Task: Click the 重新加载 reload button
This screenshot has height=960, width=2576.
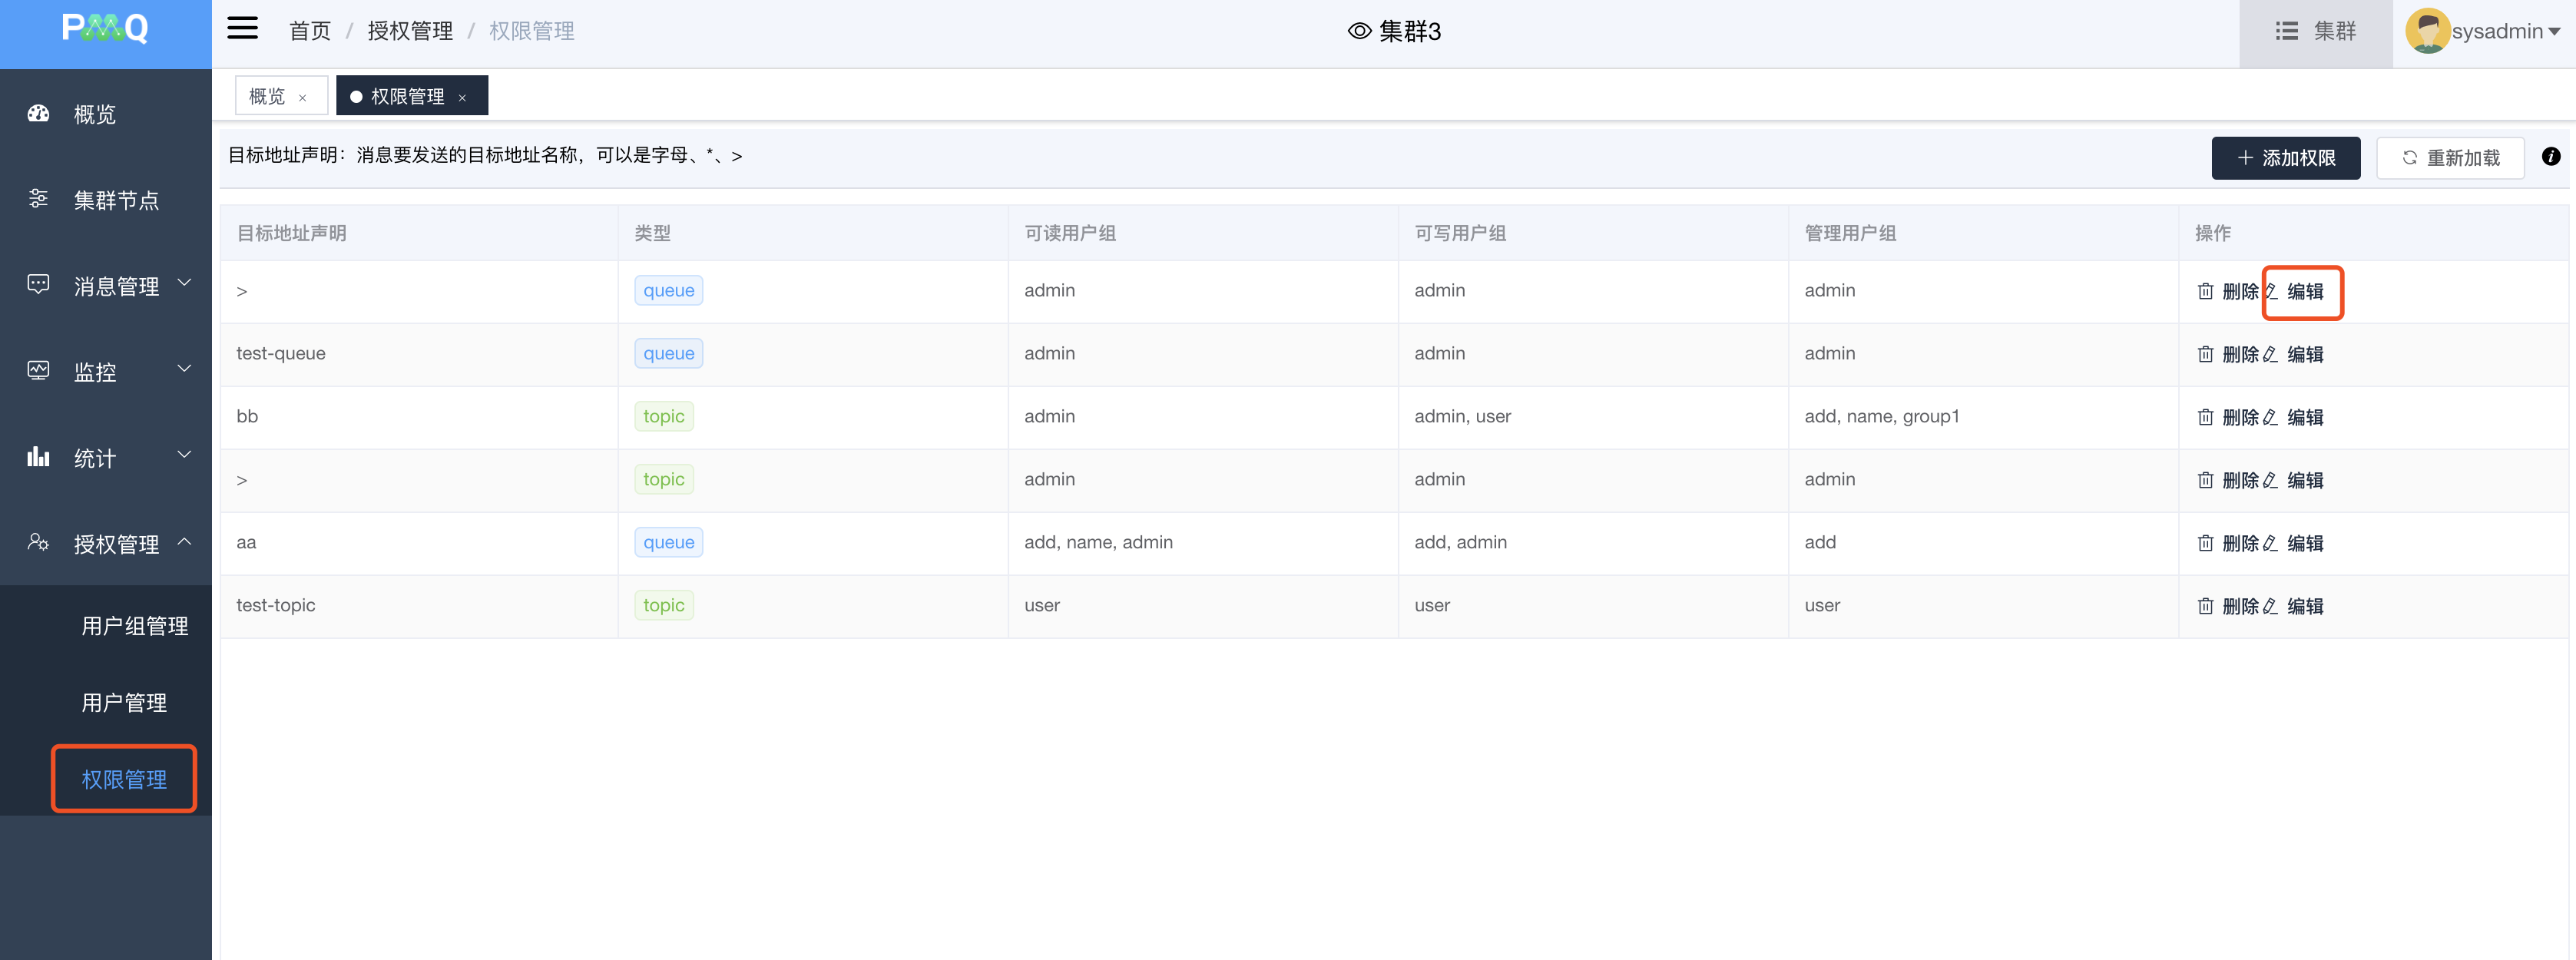Action: (x=2449, y=158)
